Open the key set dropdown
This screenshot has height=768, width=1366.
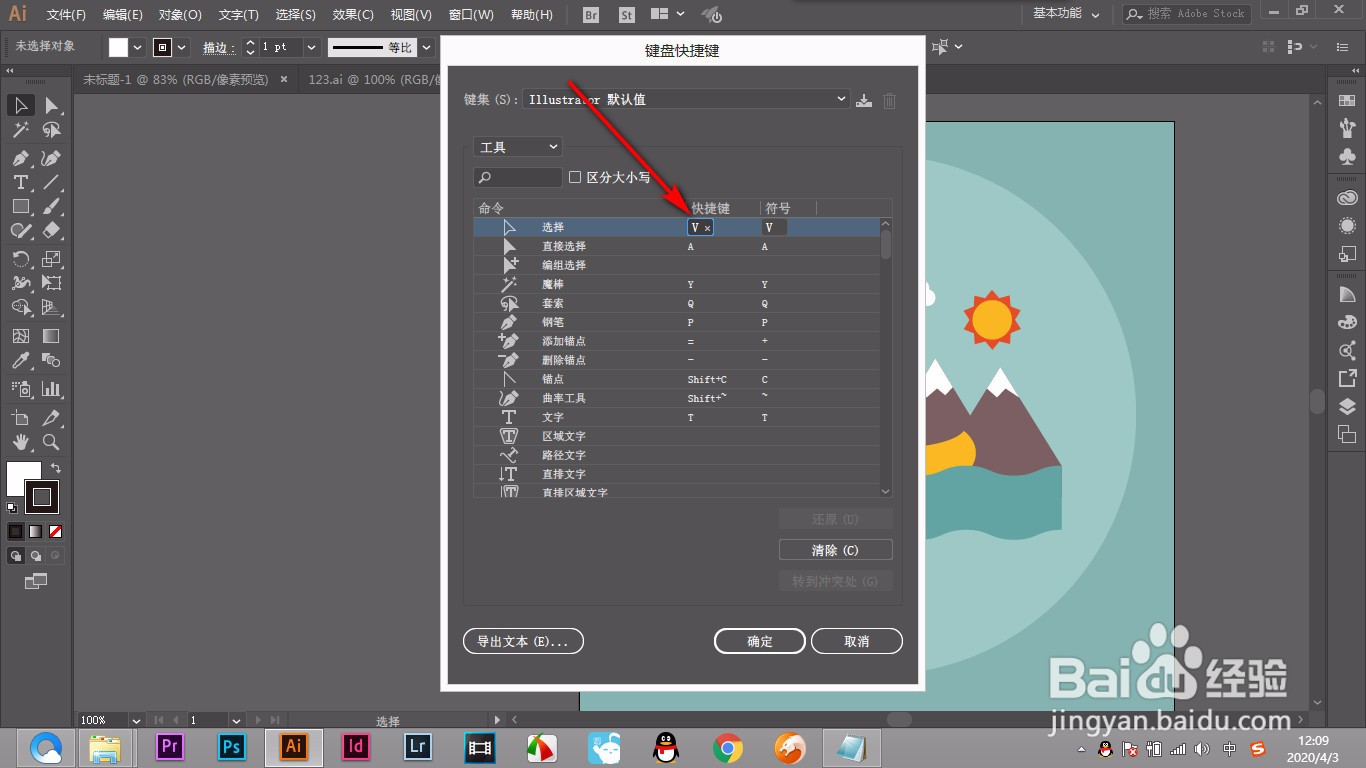686,100
